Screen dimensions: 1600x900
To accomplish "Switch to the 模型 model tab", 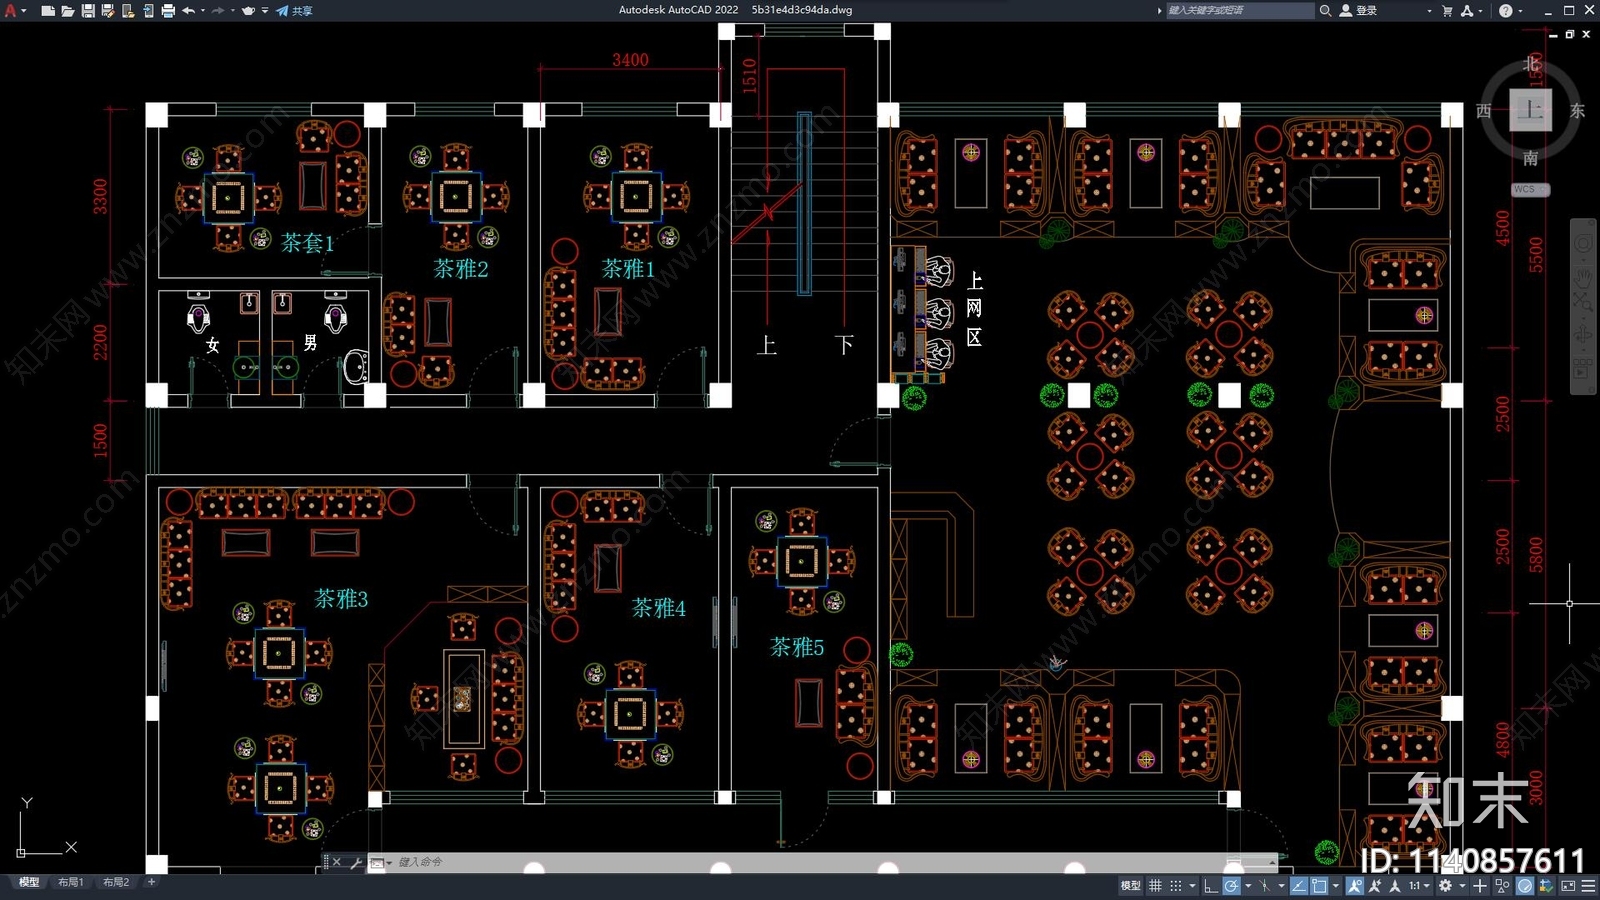I will (29, 882).
